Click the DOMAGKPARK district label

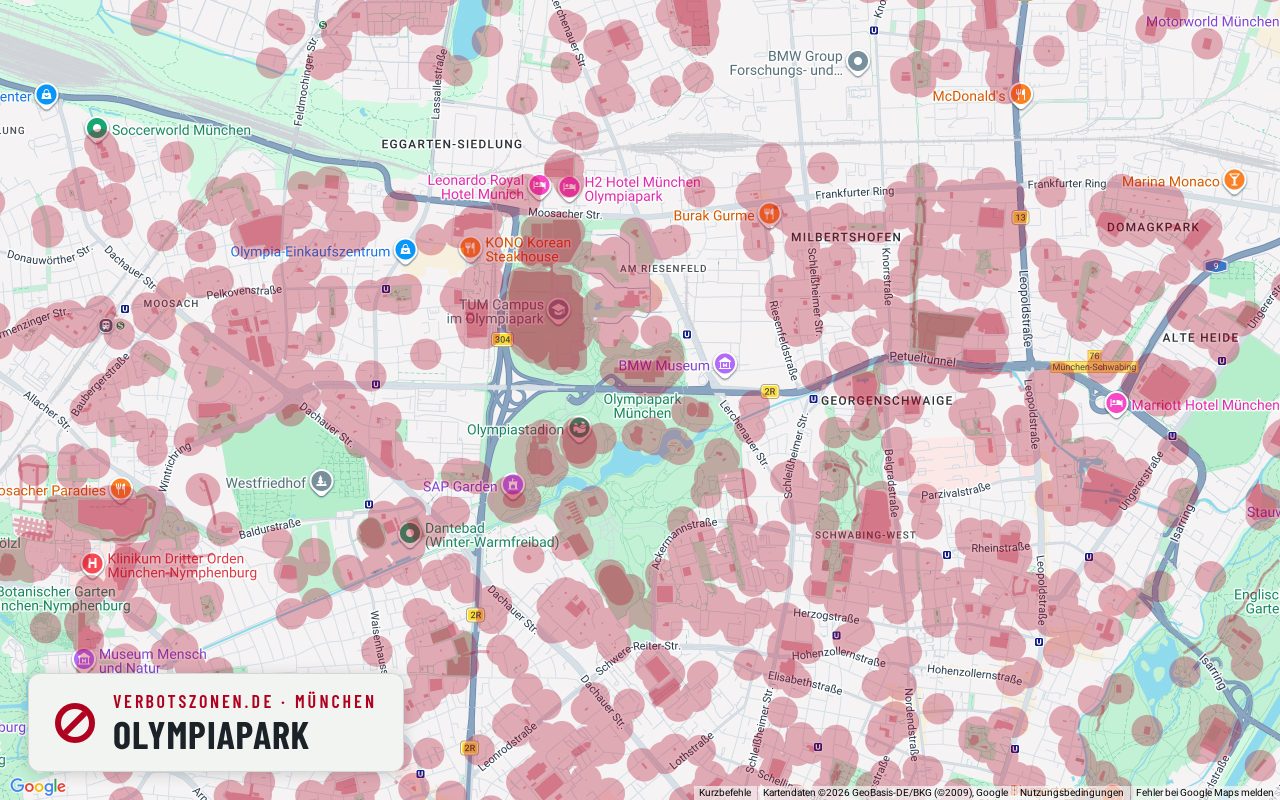tap(1153, 227)
